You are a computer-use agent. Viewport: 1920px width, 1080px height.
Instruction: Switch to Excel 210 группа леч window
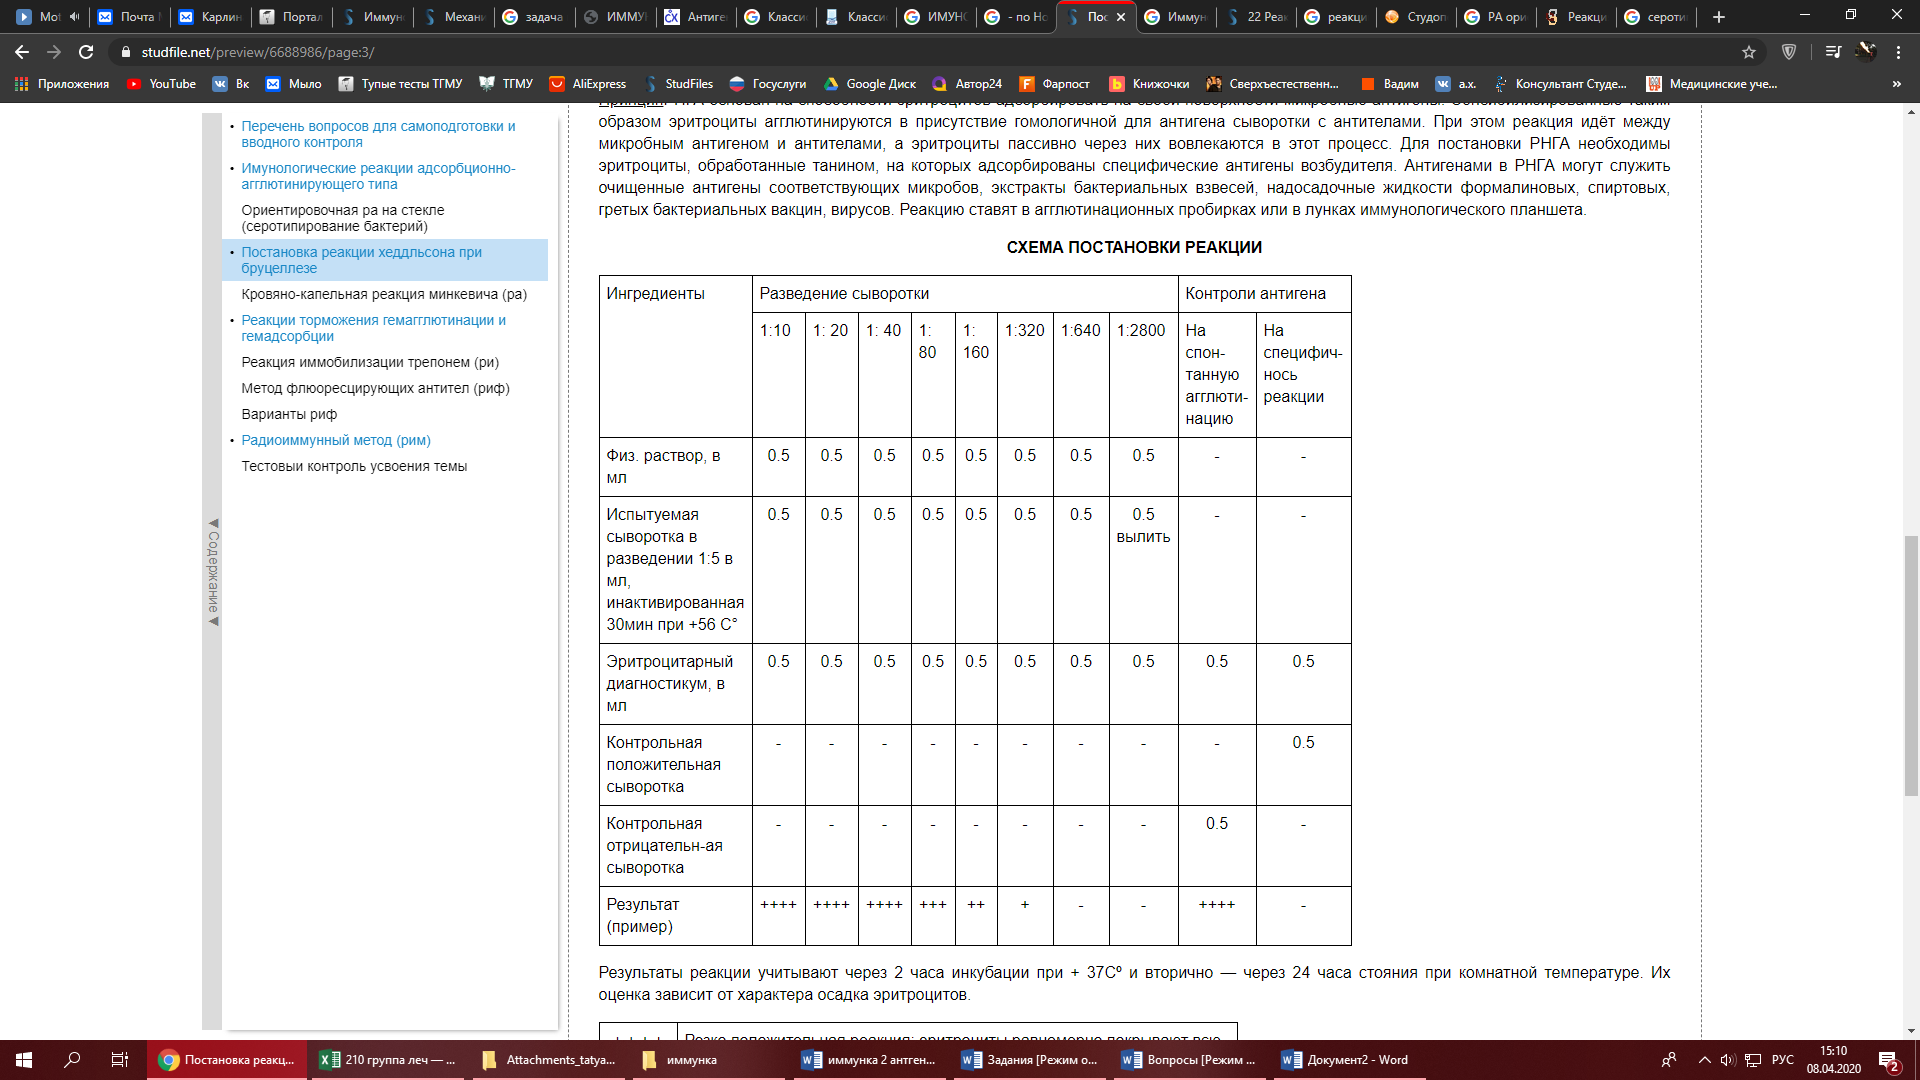click(x=387, y=1060)
